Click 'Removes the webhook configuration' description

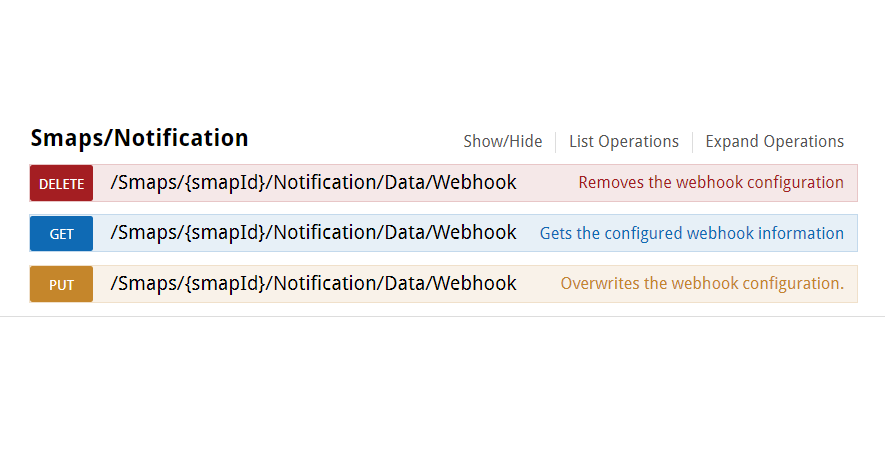(x=710, y=183)
